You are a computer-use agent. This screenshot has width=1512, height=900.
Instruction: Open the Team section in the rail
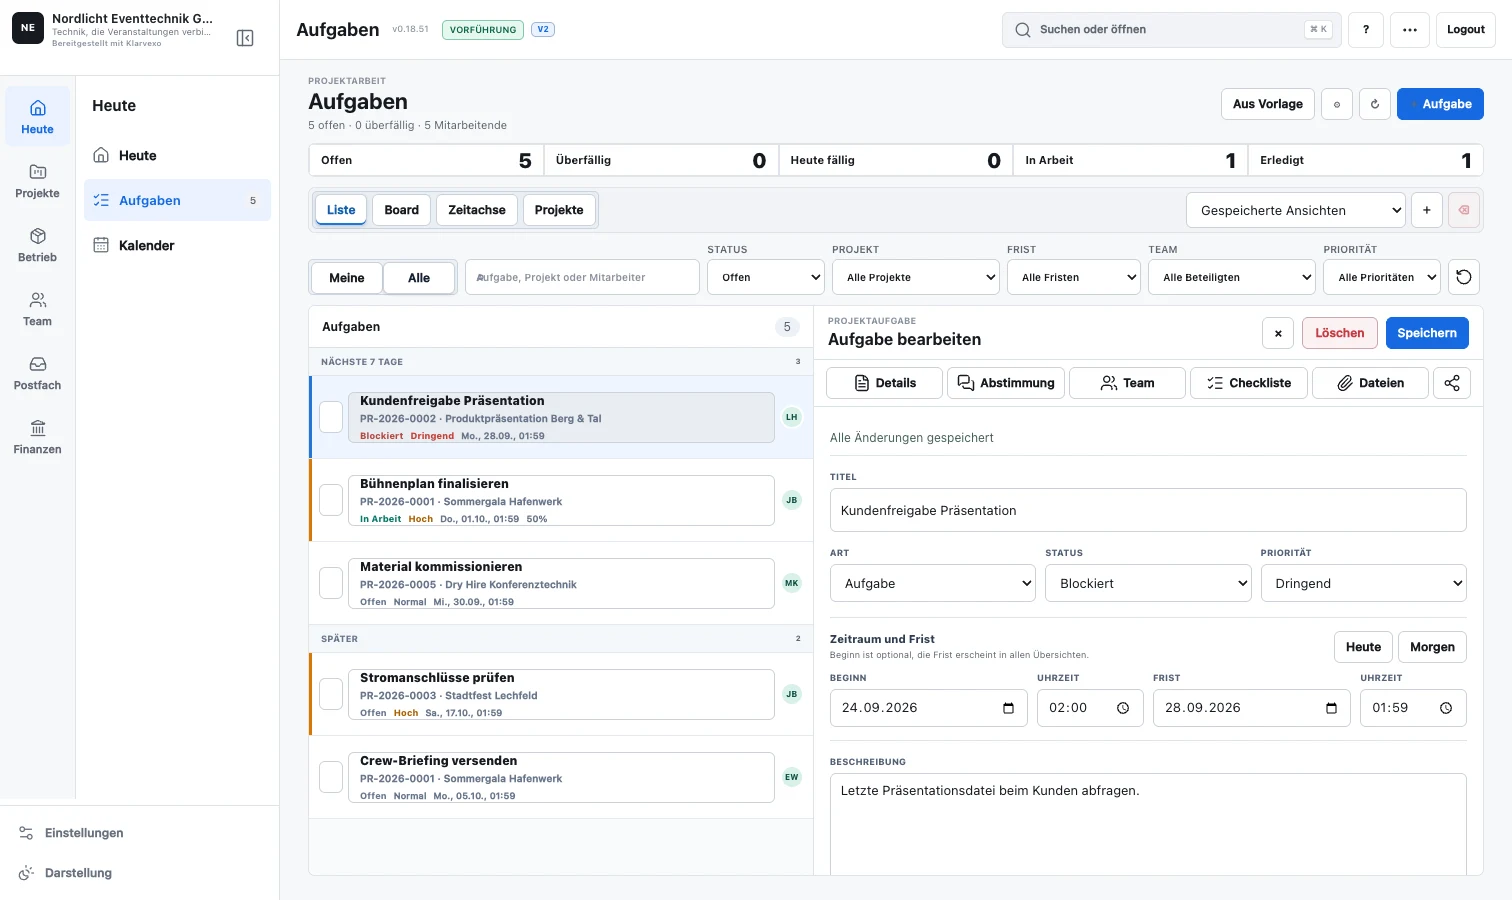[37, 309]
